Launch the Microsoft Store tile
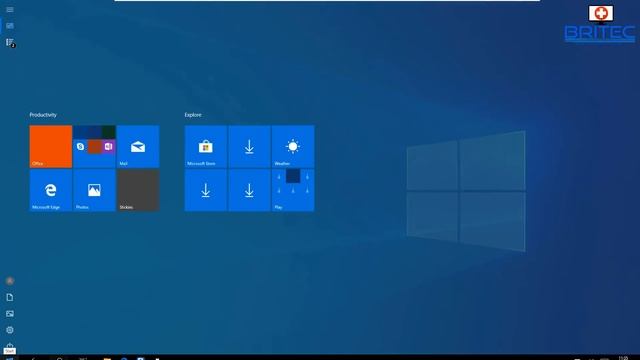The height and width of the screenshot is (360, 640). (206, 147)
